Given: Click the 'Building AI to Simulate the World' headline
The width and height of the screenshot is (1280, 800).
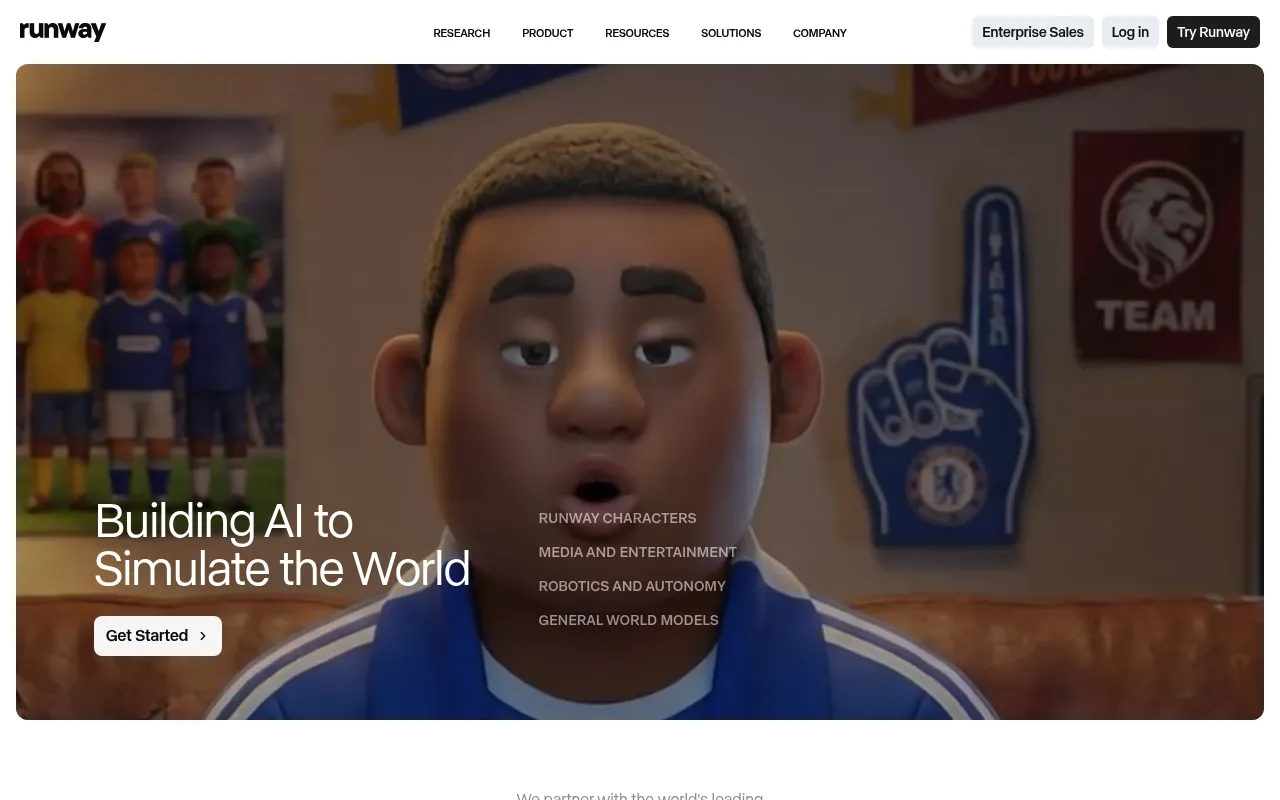Looking at the screenshot, I should coord(281,545).
